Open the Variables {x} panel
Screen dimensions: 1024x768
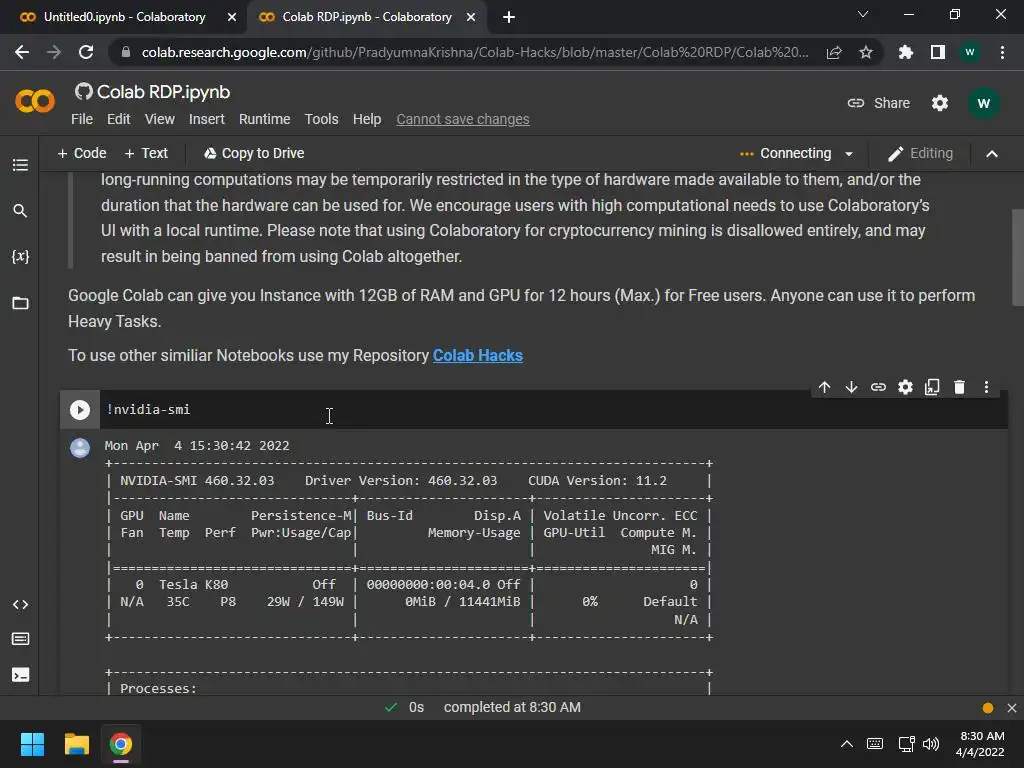point(20,256)
